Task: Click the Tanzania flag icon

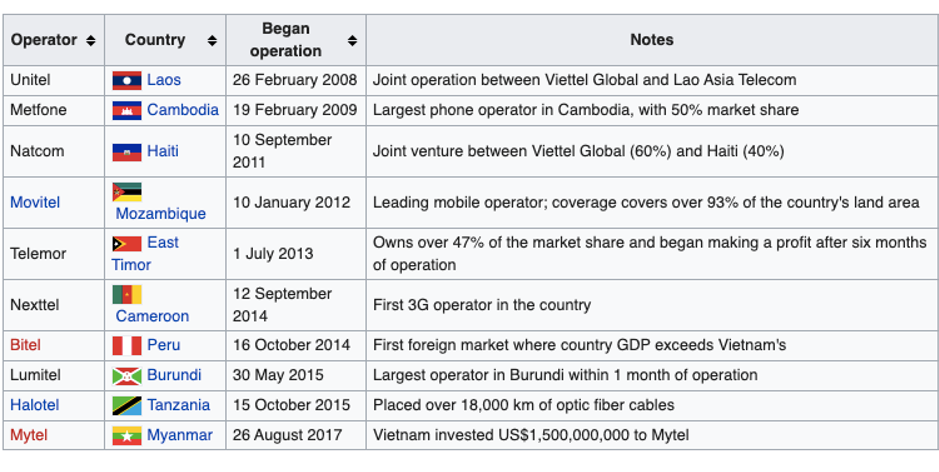Action: [x=126, y=405]
